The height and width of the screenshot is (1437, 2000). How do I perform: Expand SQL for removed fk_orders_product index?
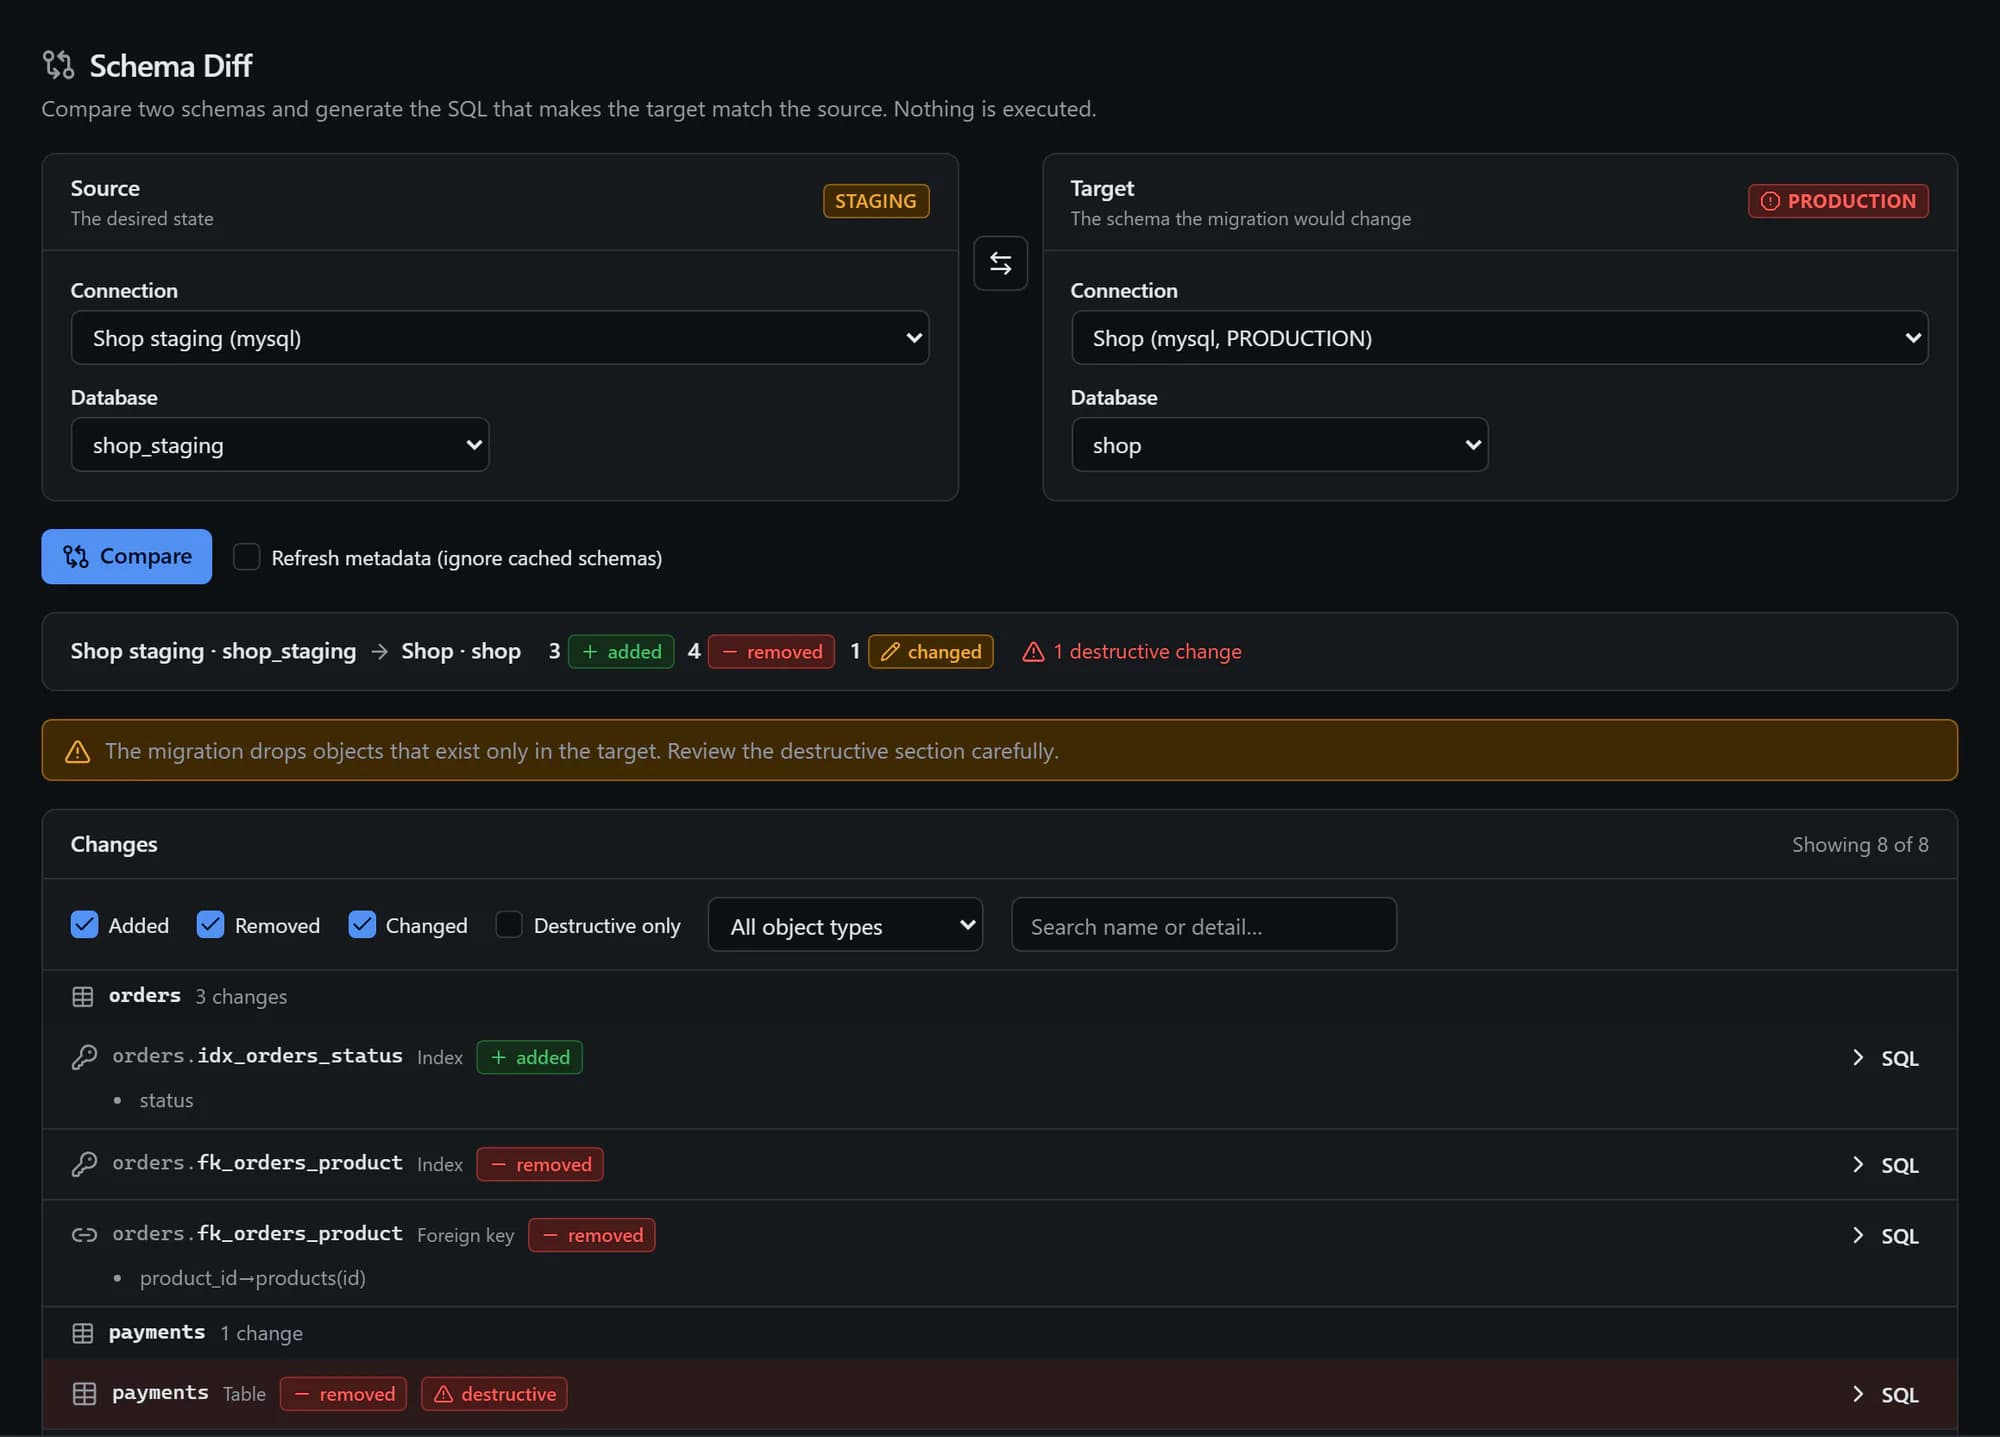(1885, 1165)
